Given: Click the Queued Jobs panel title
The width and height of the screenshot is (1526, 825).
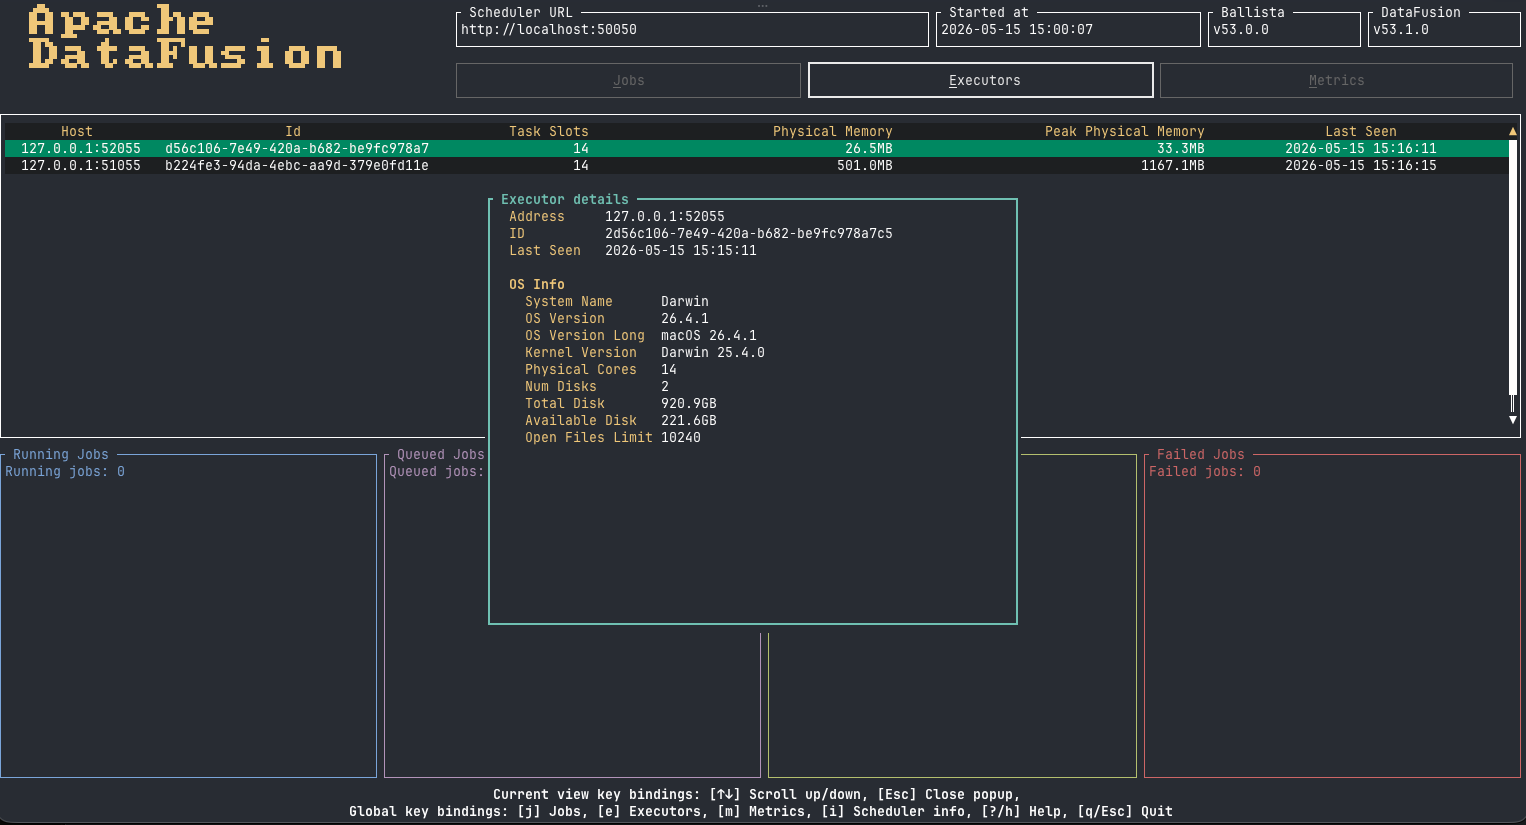Looking at the screenshot, I should 441,455.
